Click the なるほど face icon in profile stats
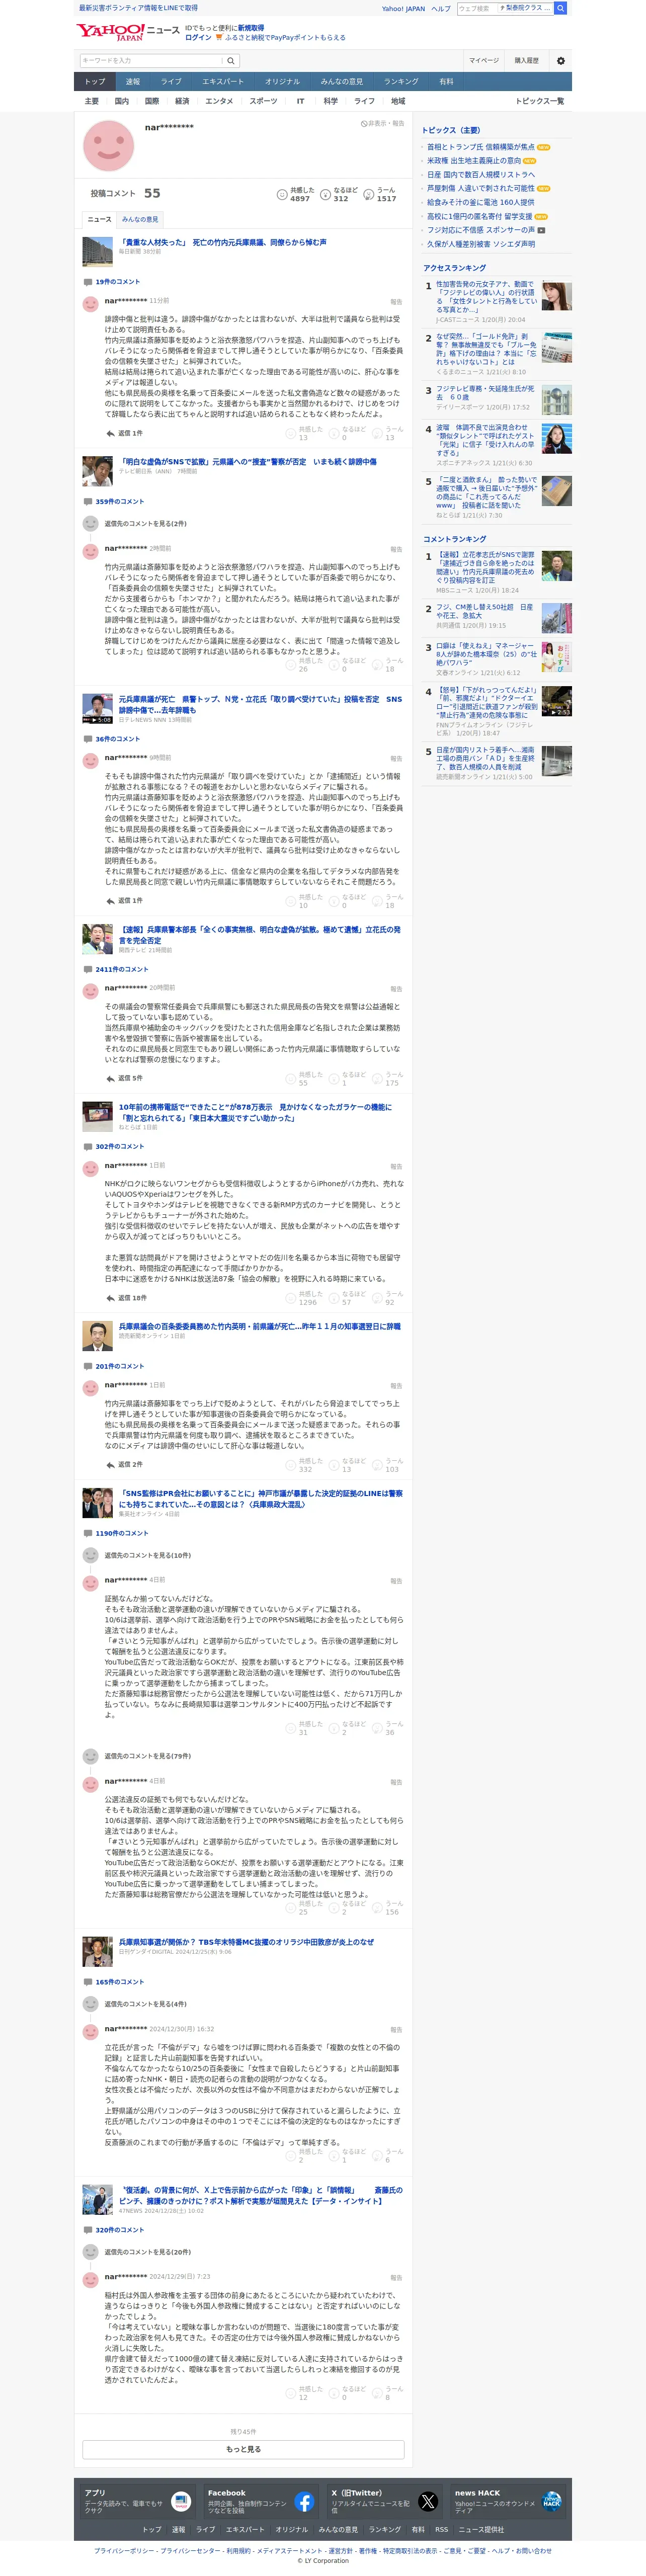Screen dimensions: 646x2576 (325, 194)
